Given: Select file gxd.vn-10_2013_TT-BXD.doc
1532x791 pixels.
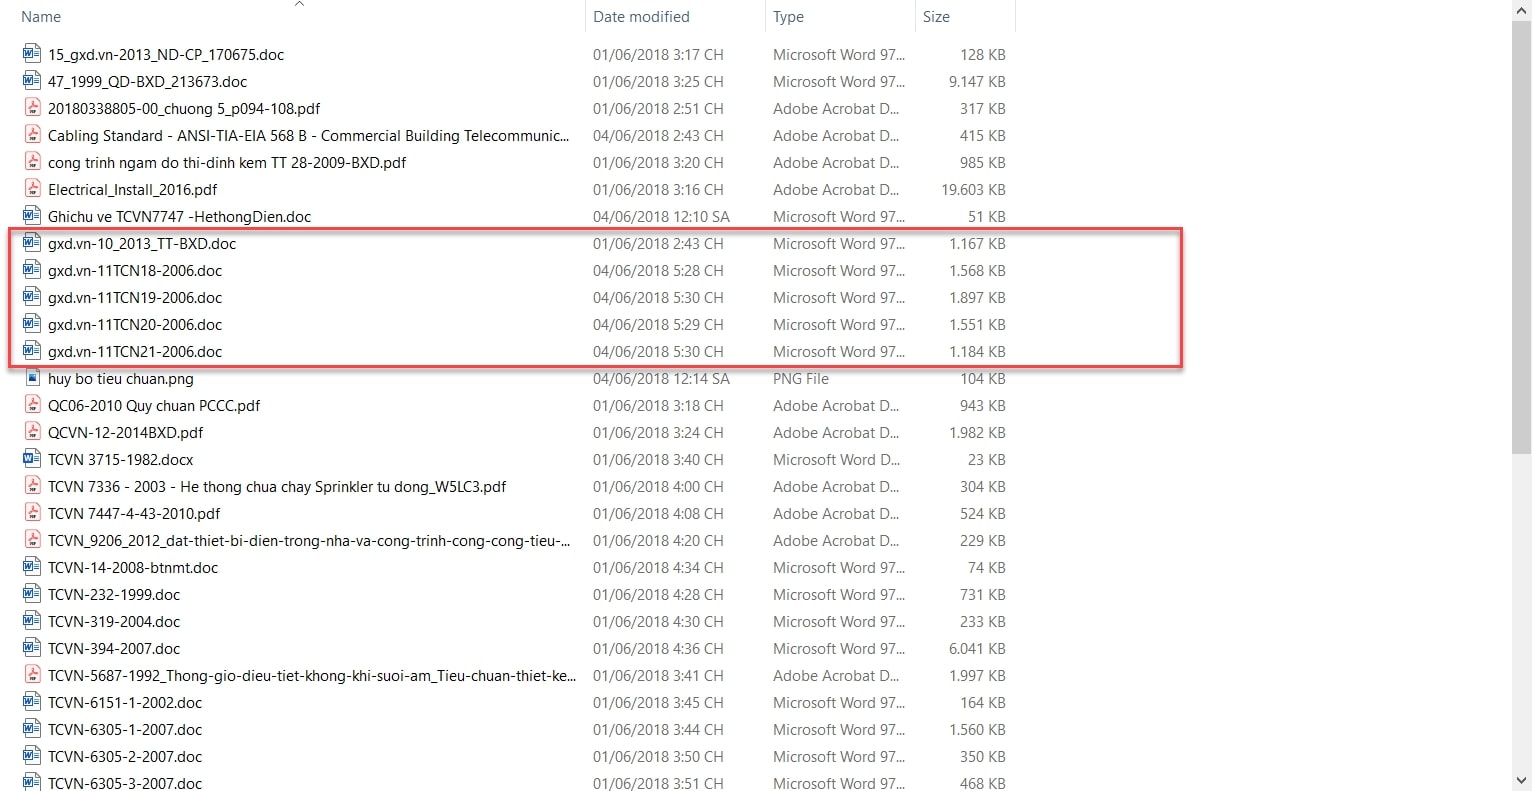Looking at the screenshot, I should pyautogui.click(x=142, y=243).
